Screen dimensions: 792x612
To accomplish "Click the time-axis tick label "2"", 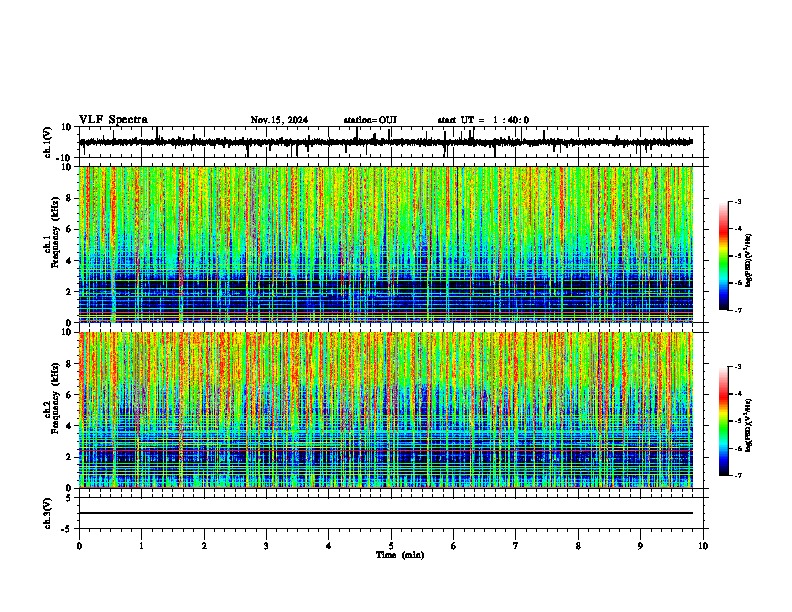I will (x=204, y=546).
